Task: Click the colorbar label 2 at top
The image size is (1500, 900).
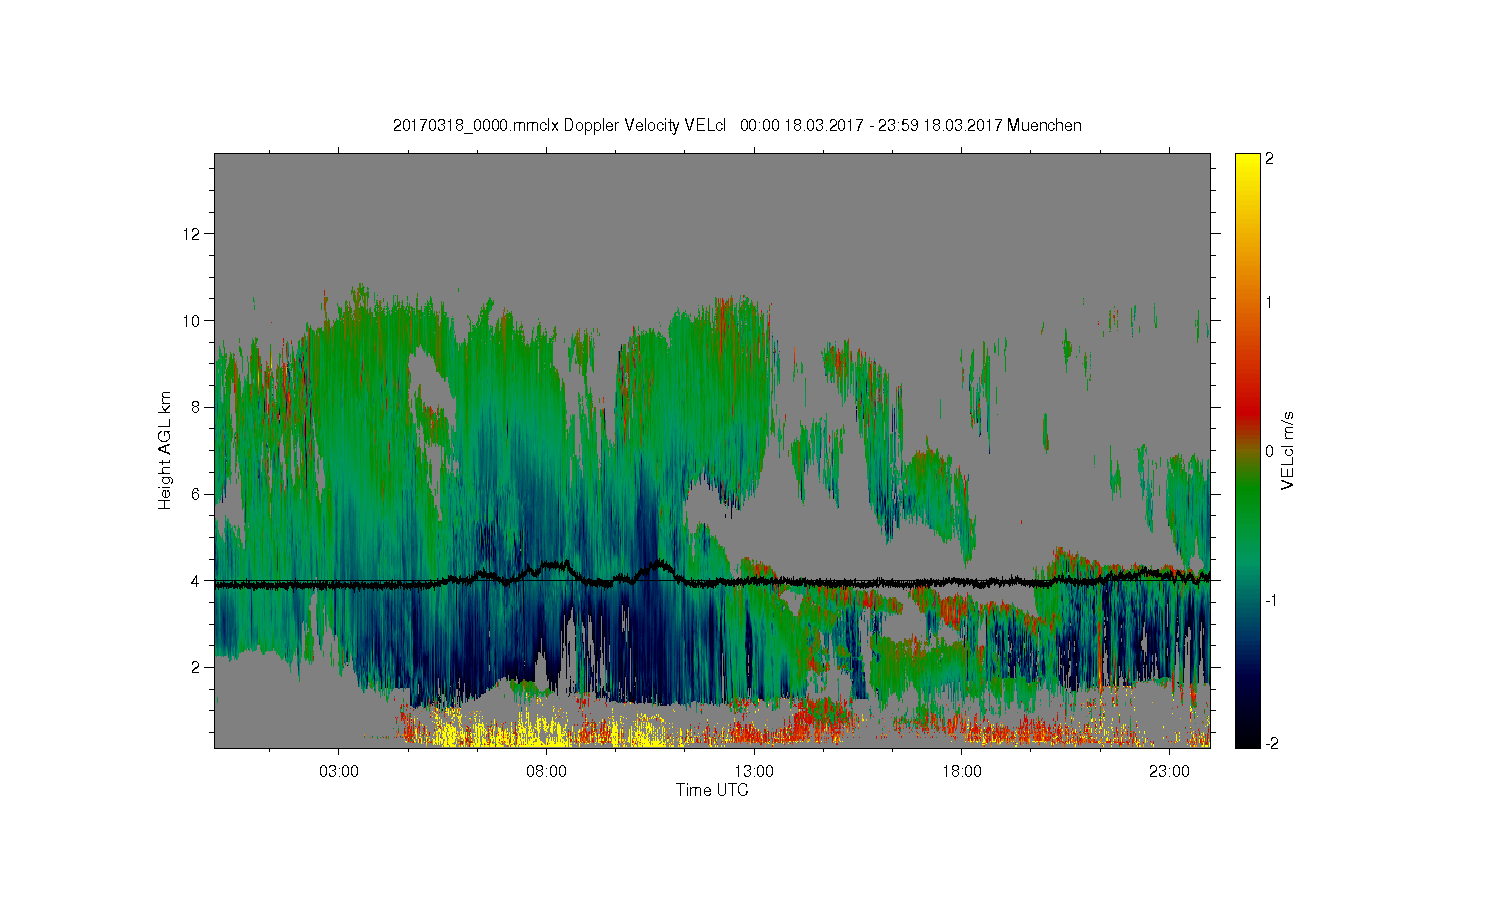Action: point(1269,159)
